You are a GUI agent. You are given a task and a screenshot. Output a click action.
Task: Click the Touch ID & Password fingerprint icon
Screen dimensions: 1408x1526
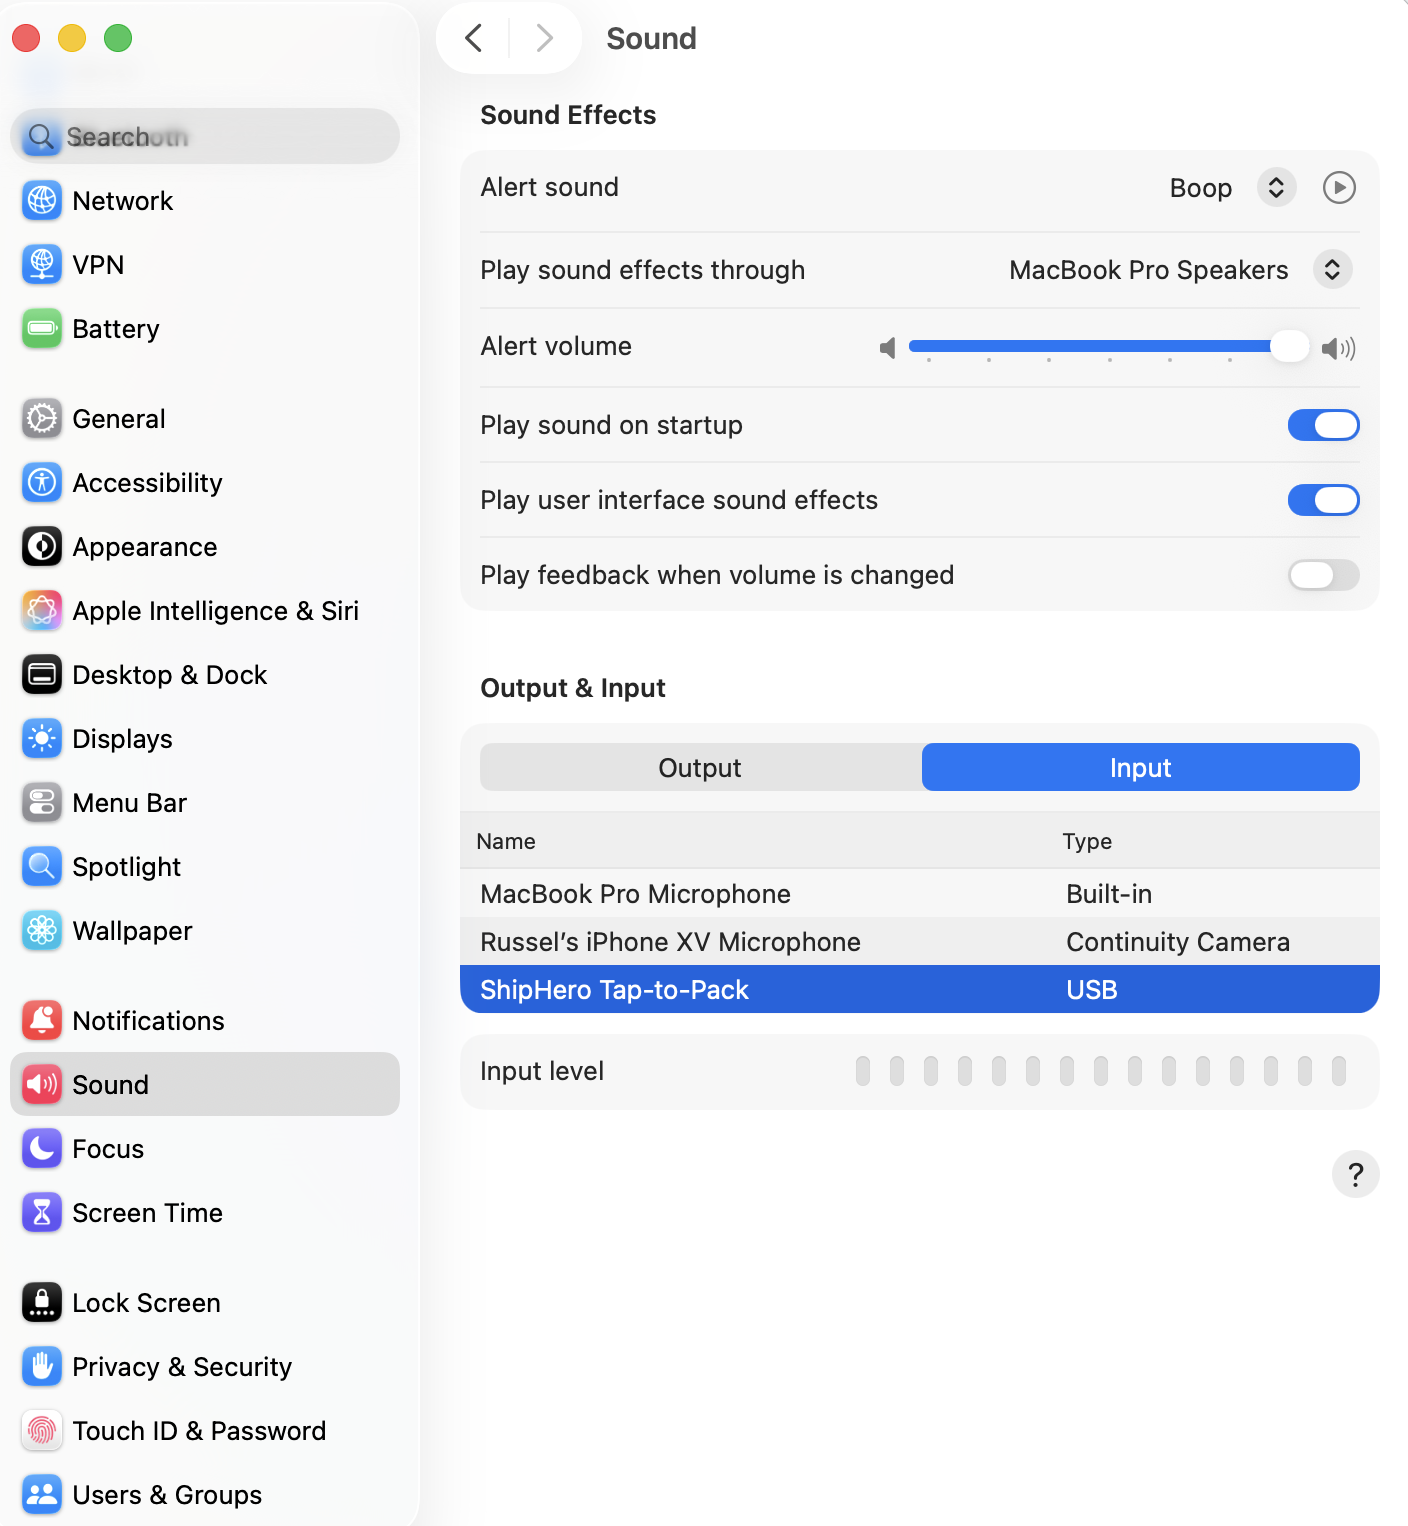[42, 1431]
